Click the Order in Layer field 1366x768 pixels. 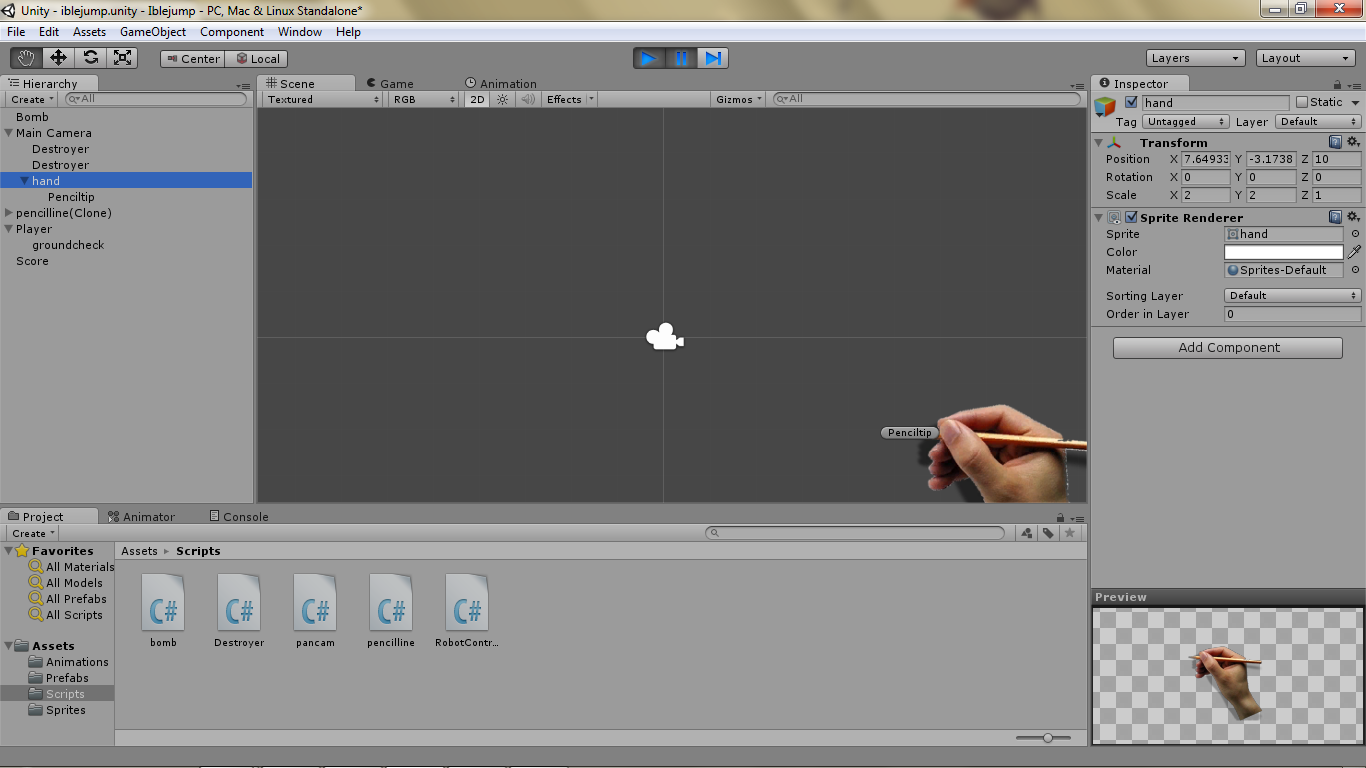point(1292,314)
